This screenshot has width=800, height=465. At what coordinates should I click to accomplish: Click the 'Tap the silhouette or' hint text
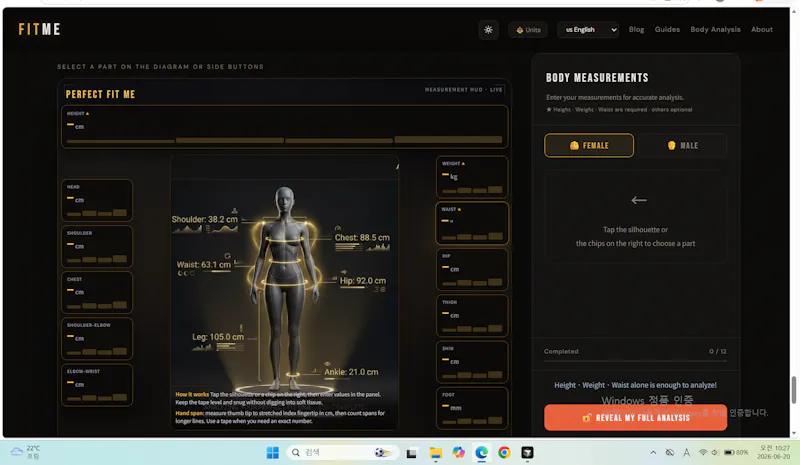635,230
